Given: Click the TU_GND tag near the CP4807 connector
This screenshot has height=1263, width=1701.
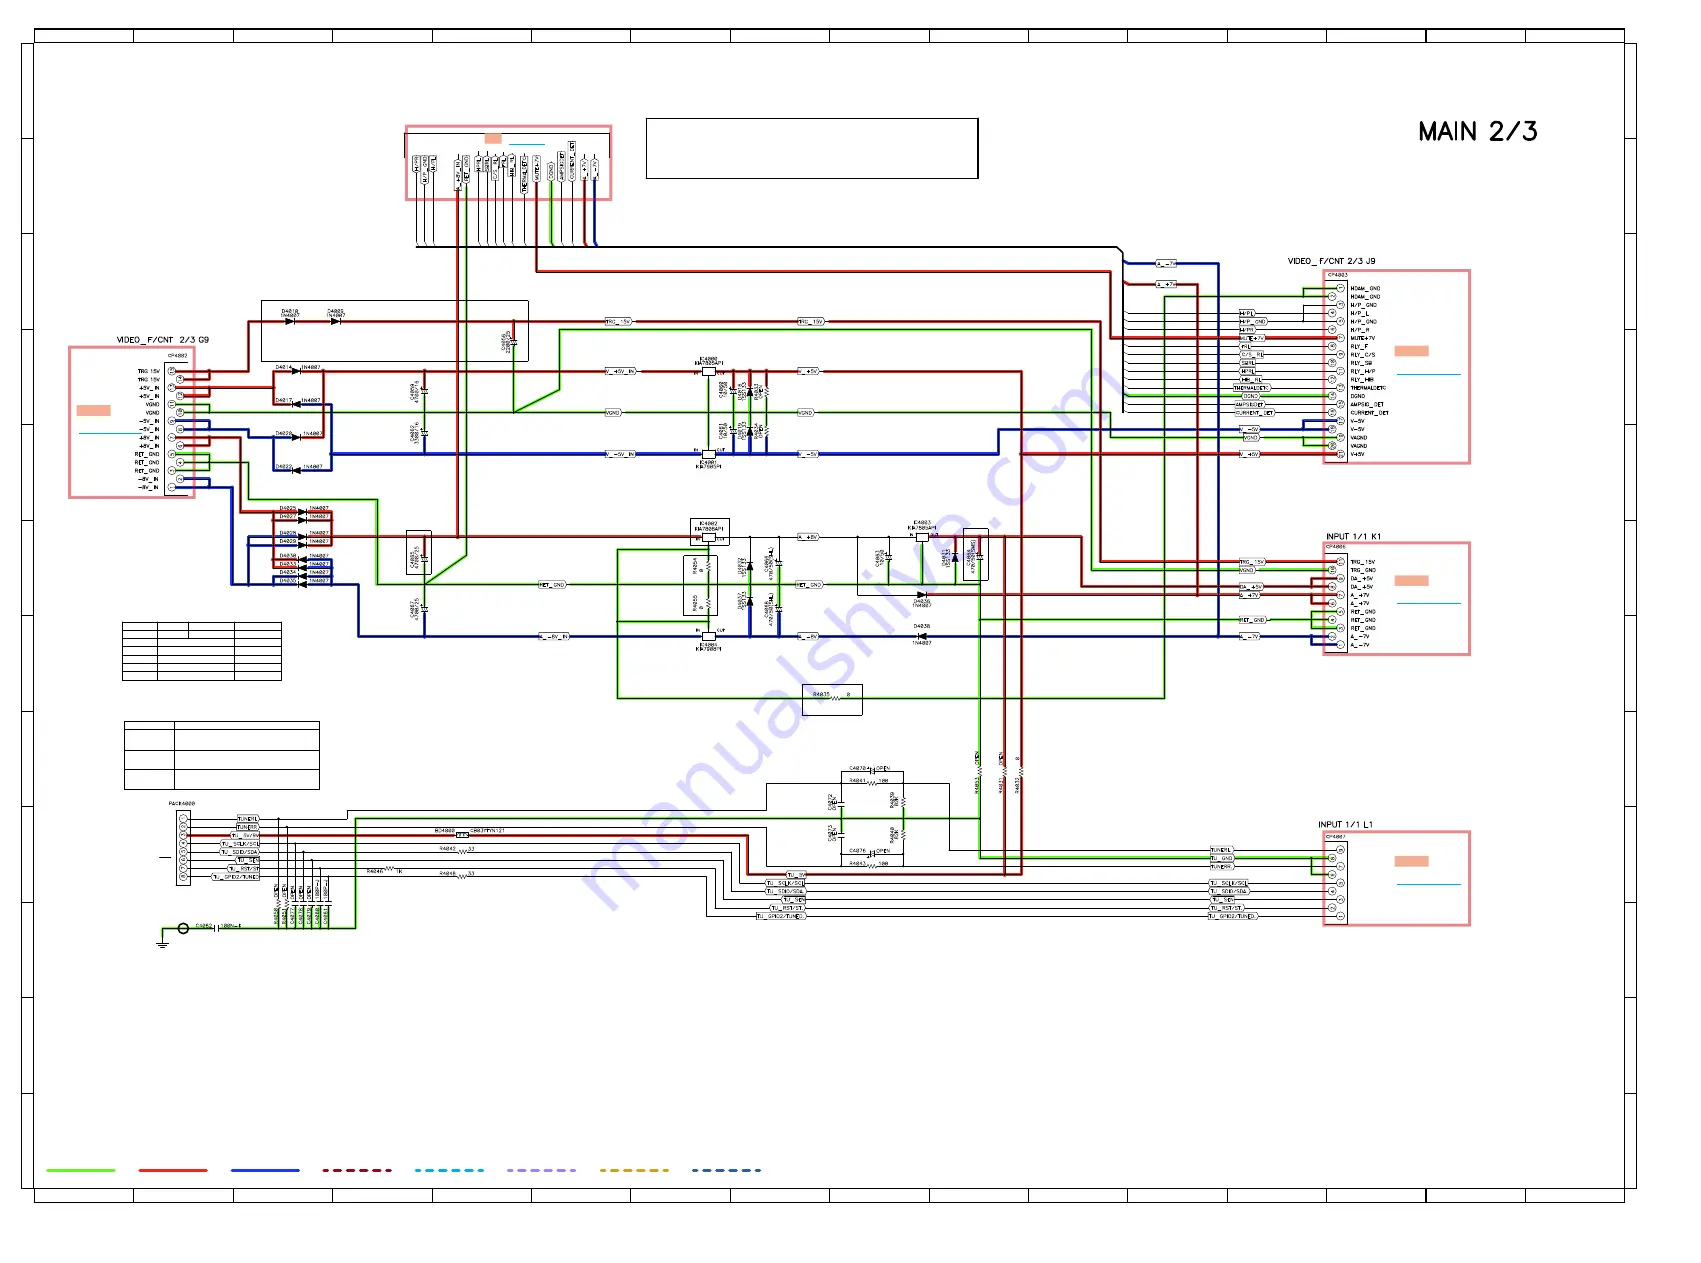Looking at the screenshot, I should 1222,858.
